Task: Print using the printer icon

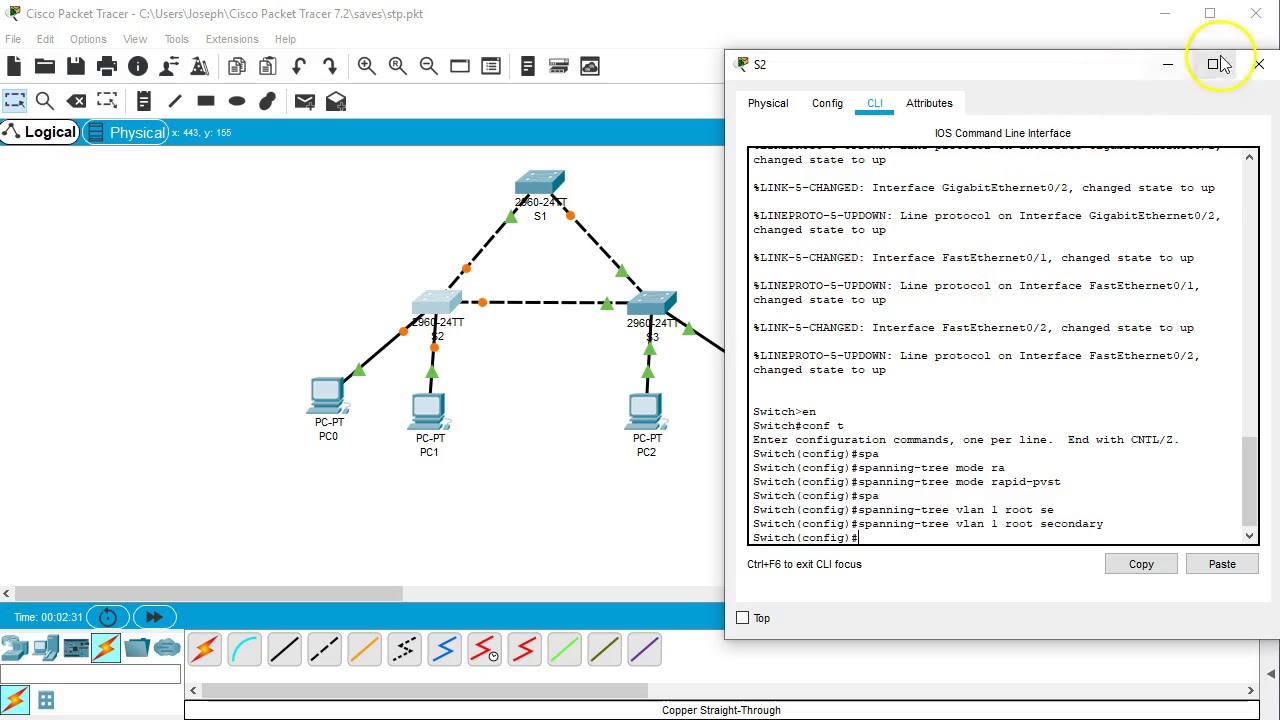Action: coord(107,66)
